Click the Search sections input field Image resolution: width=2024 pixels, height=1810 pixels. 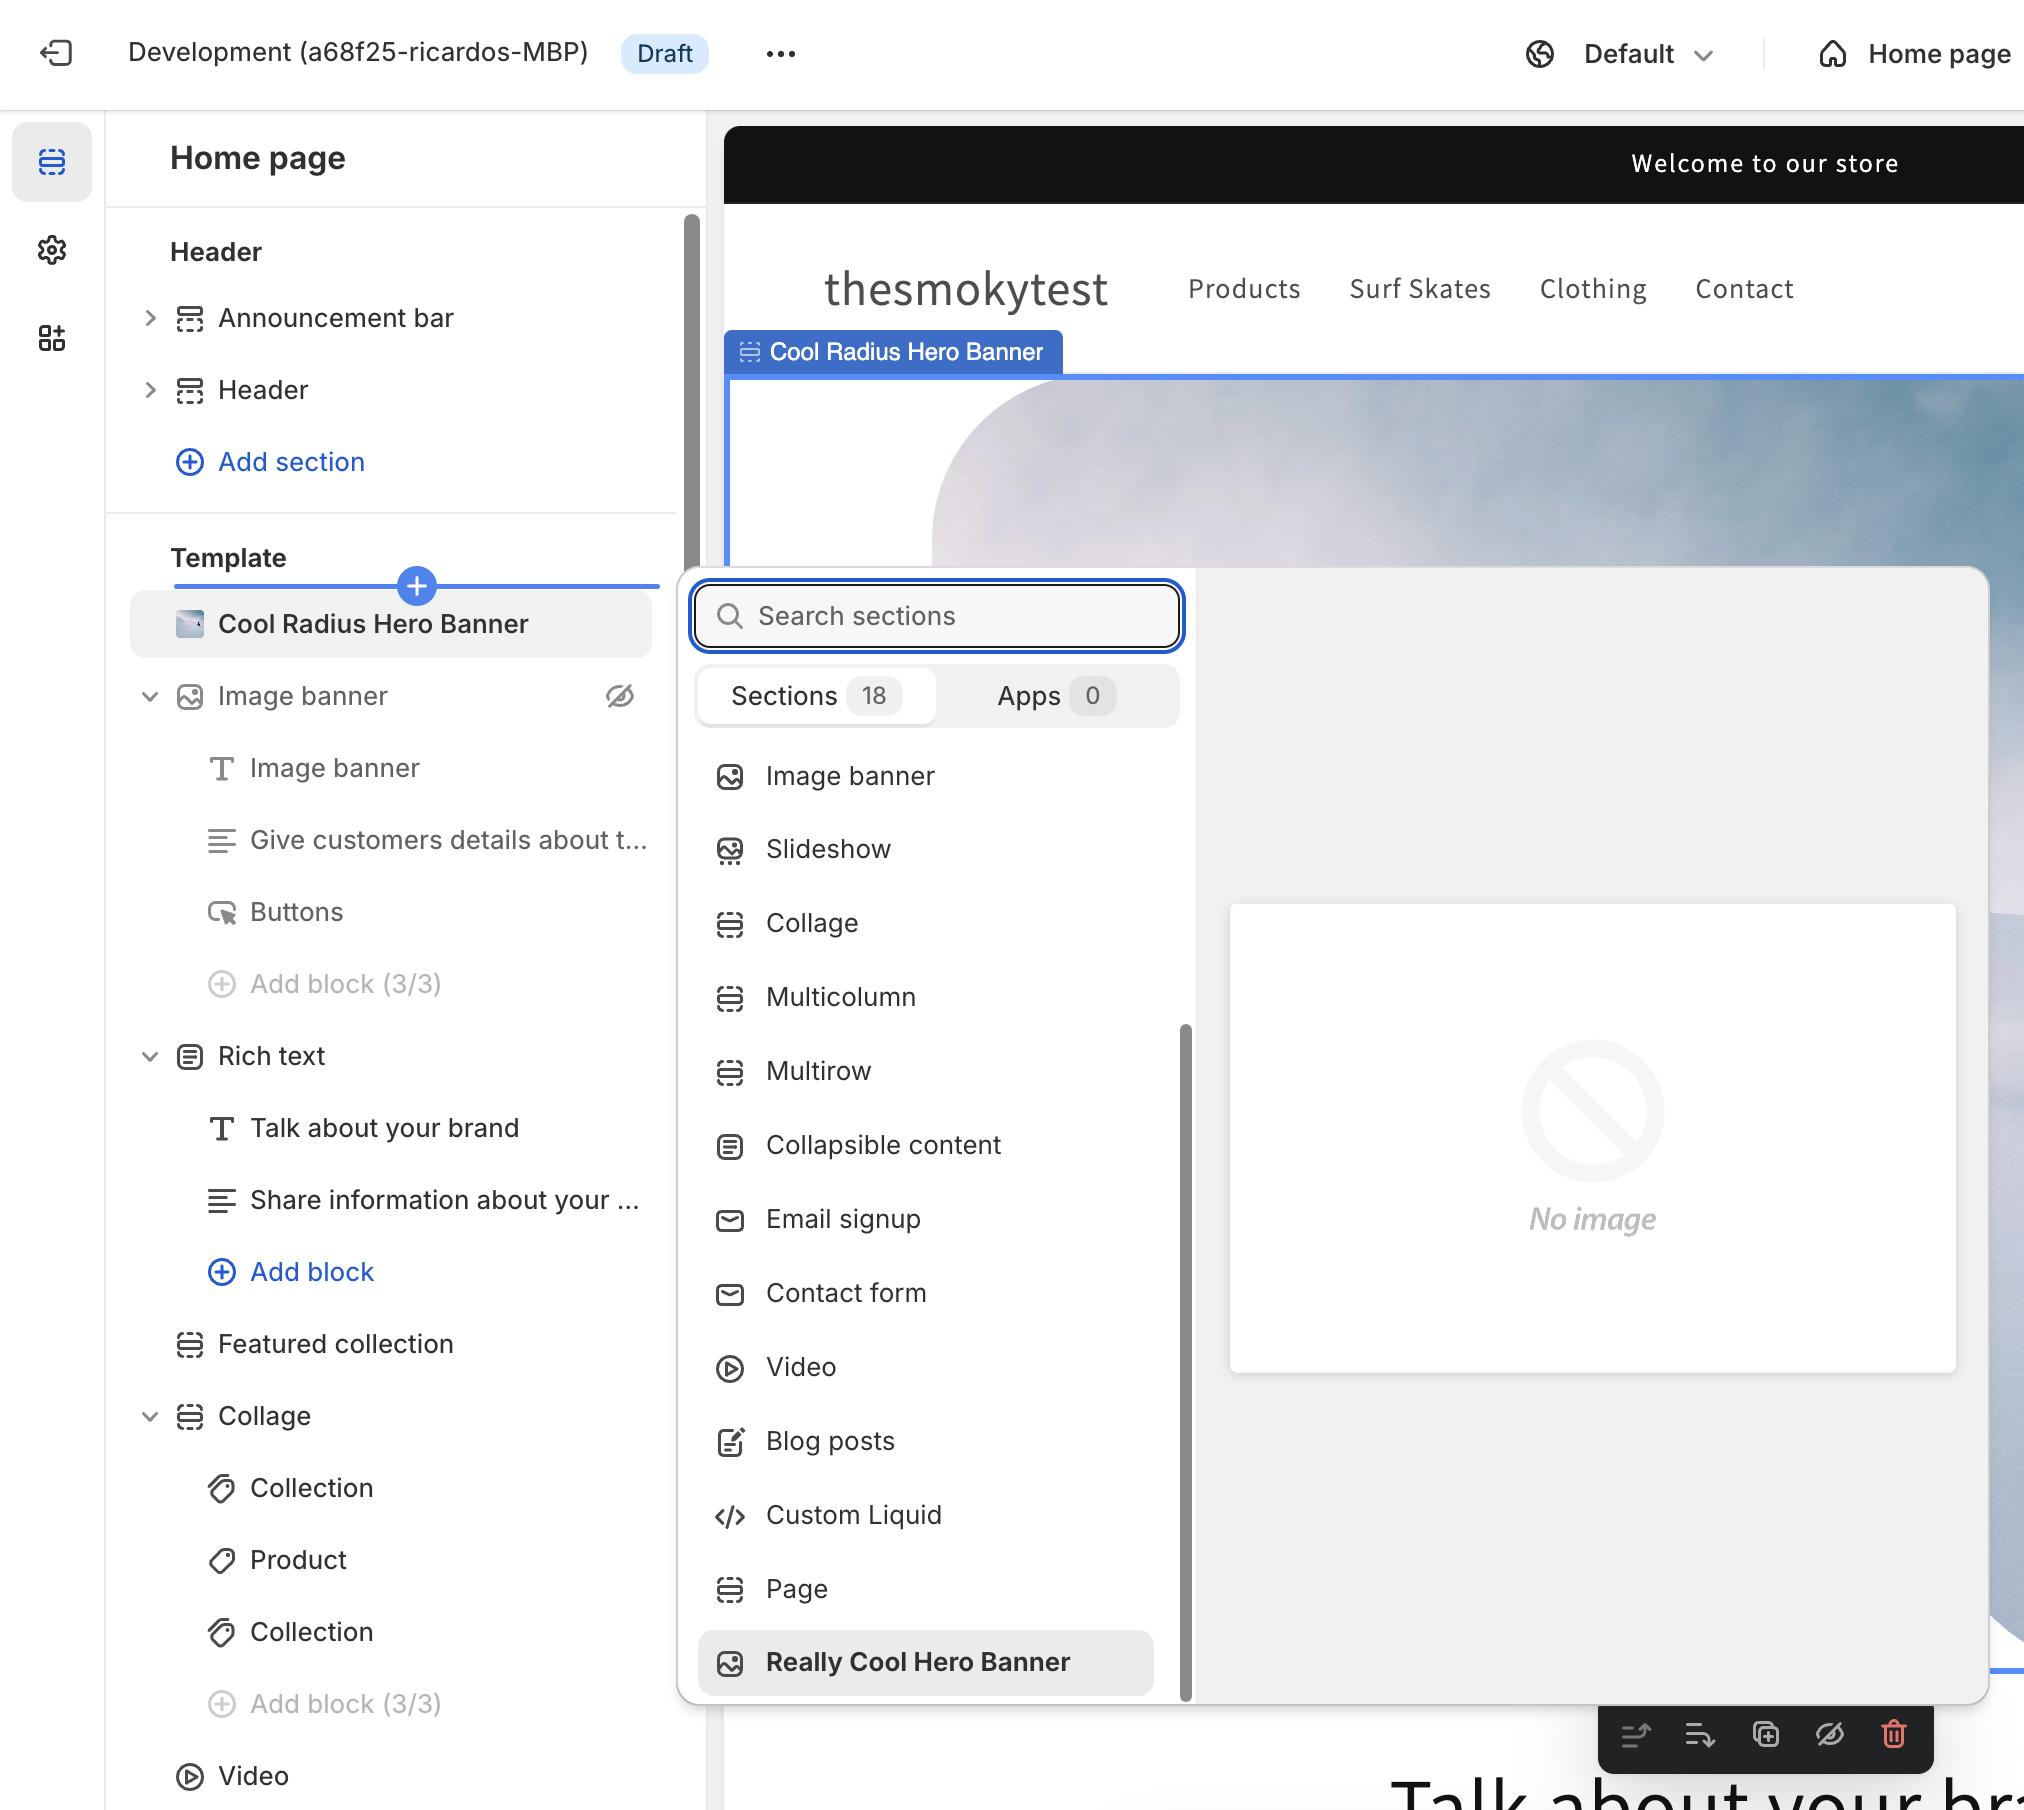click(x=936, y=616)
